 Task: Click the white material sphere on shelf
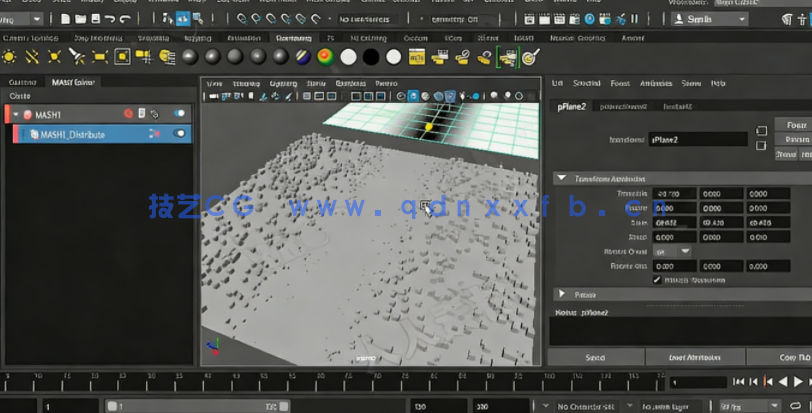tap(348, 57)
